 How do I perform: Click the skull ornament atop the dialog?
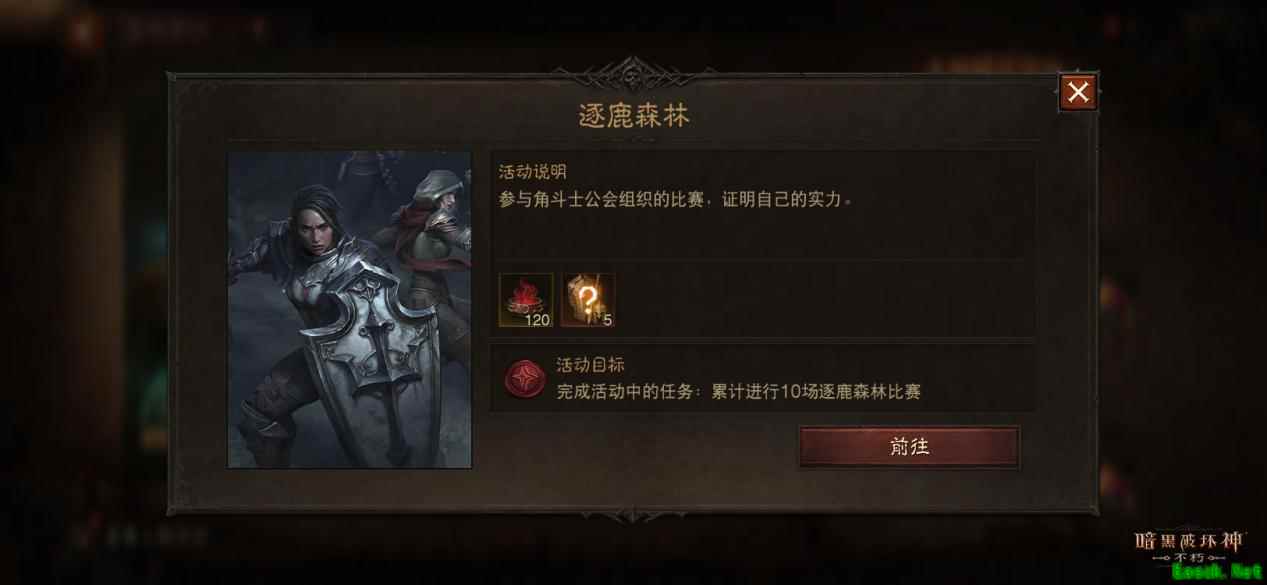tap(633, 76)
